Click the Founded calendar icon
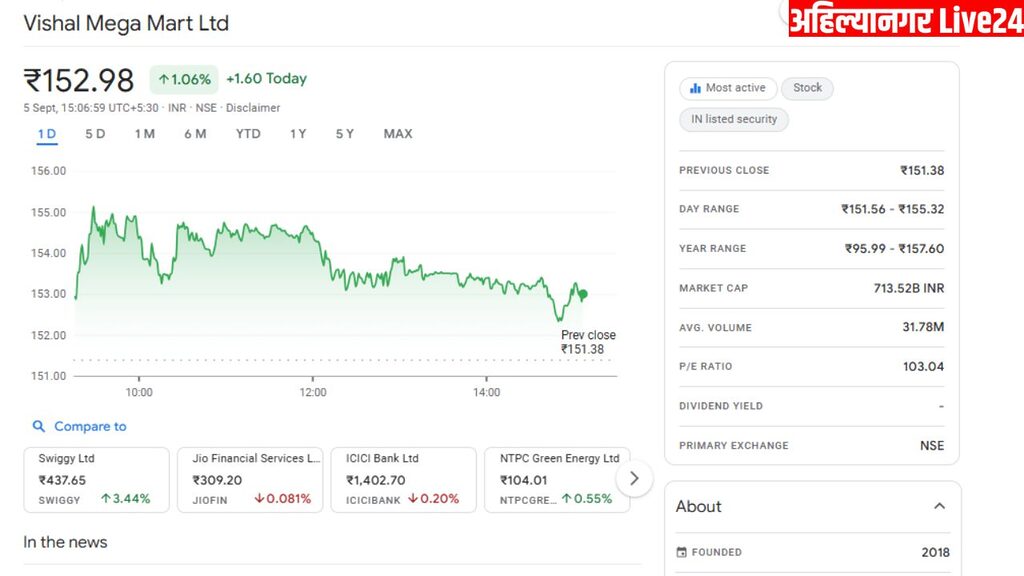This screenshot has width=1024, height=576. point(682,552)
